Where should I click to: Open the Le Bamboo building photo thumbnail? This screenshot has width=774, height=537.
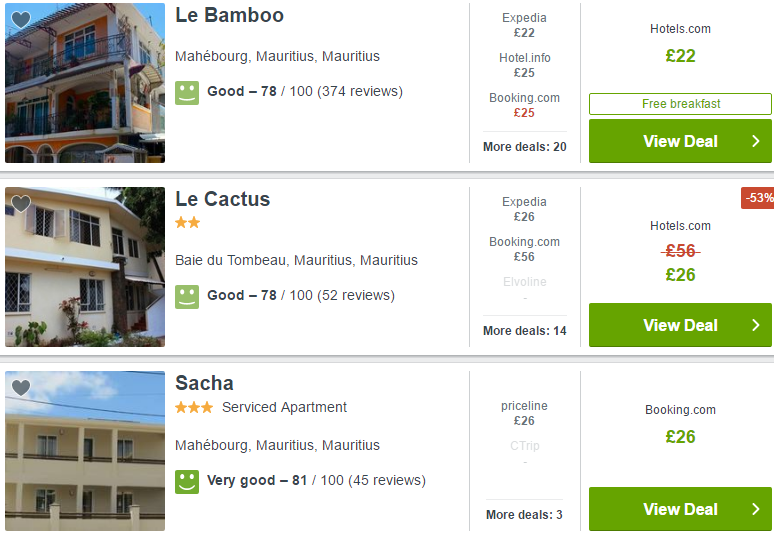85,83
